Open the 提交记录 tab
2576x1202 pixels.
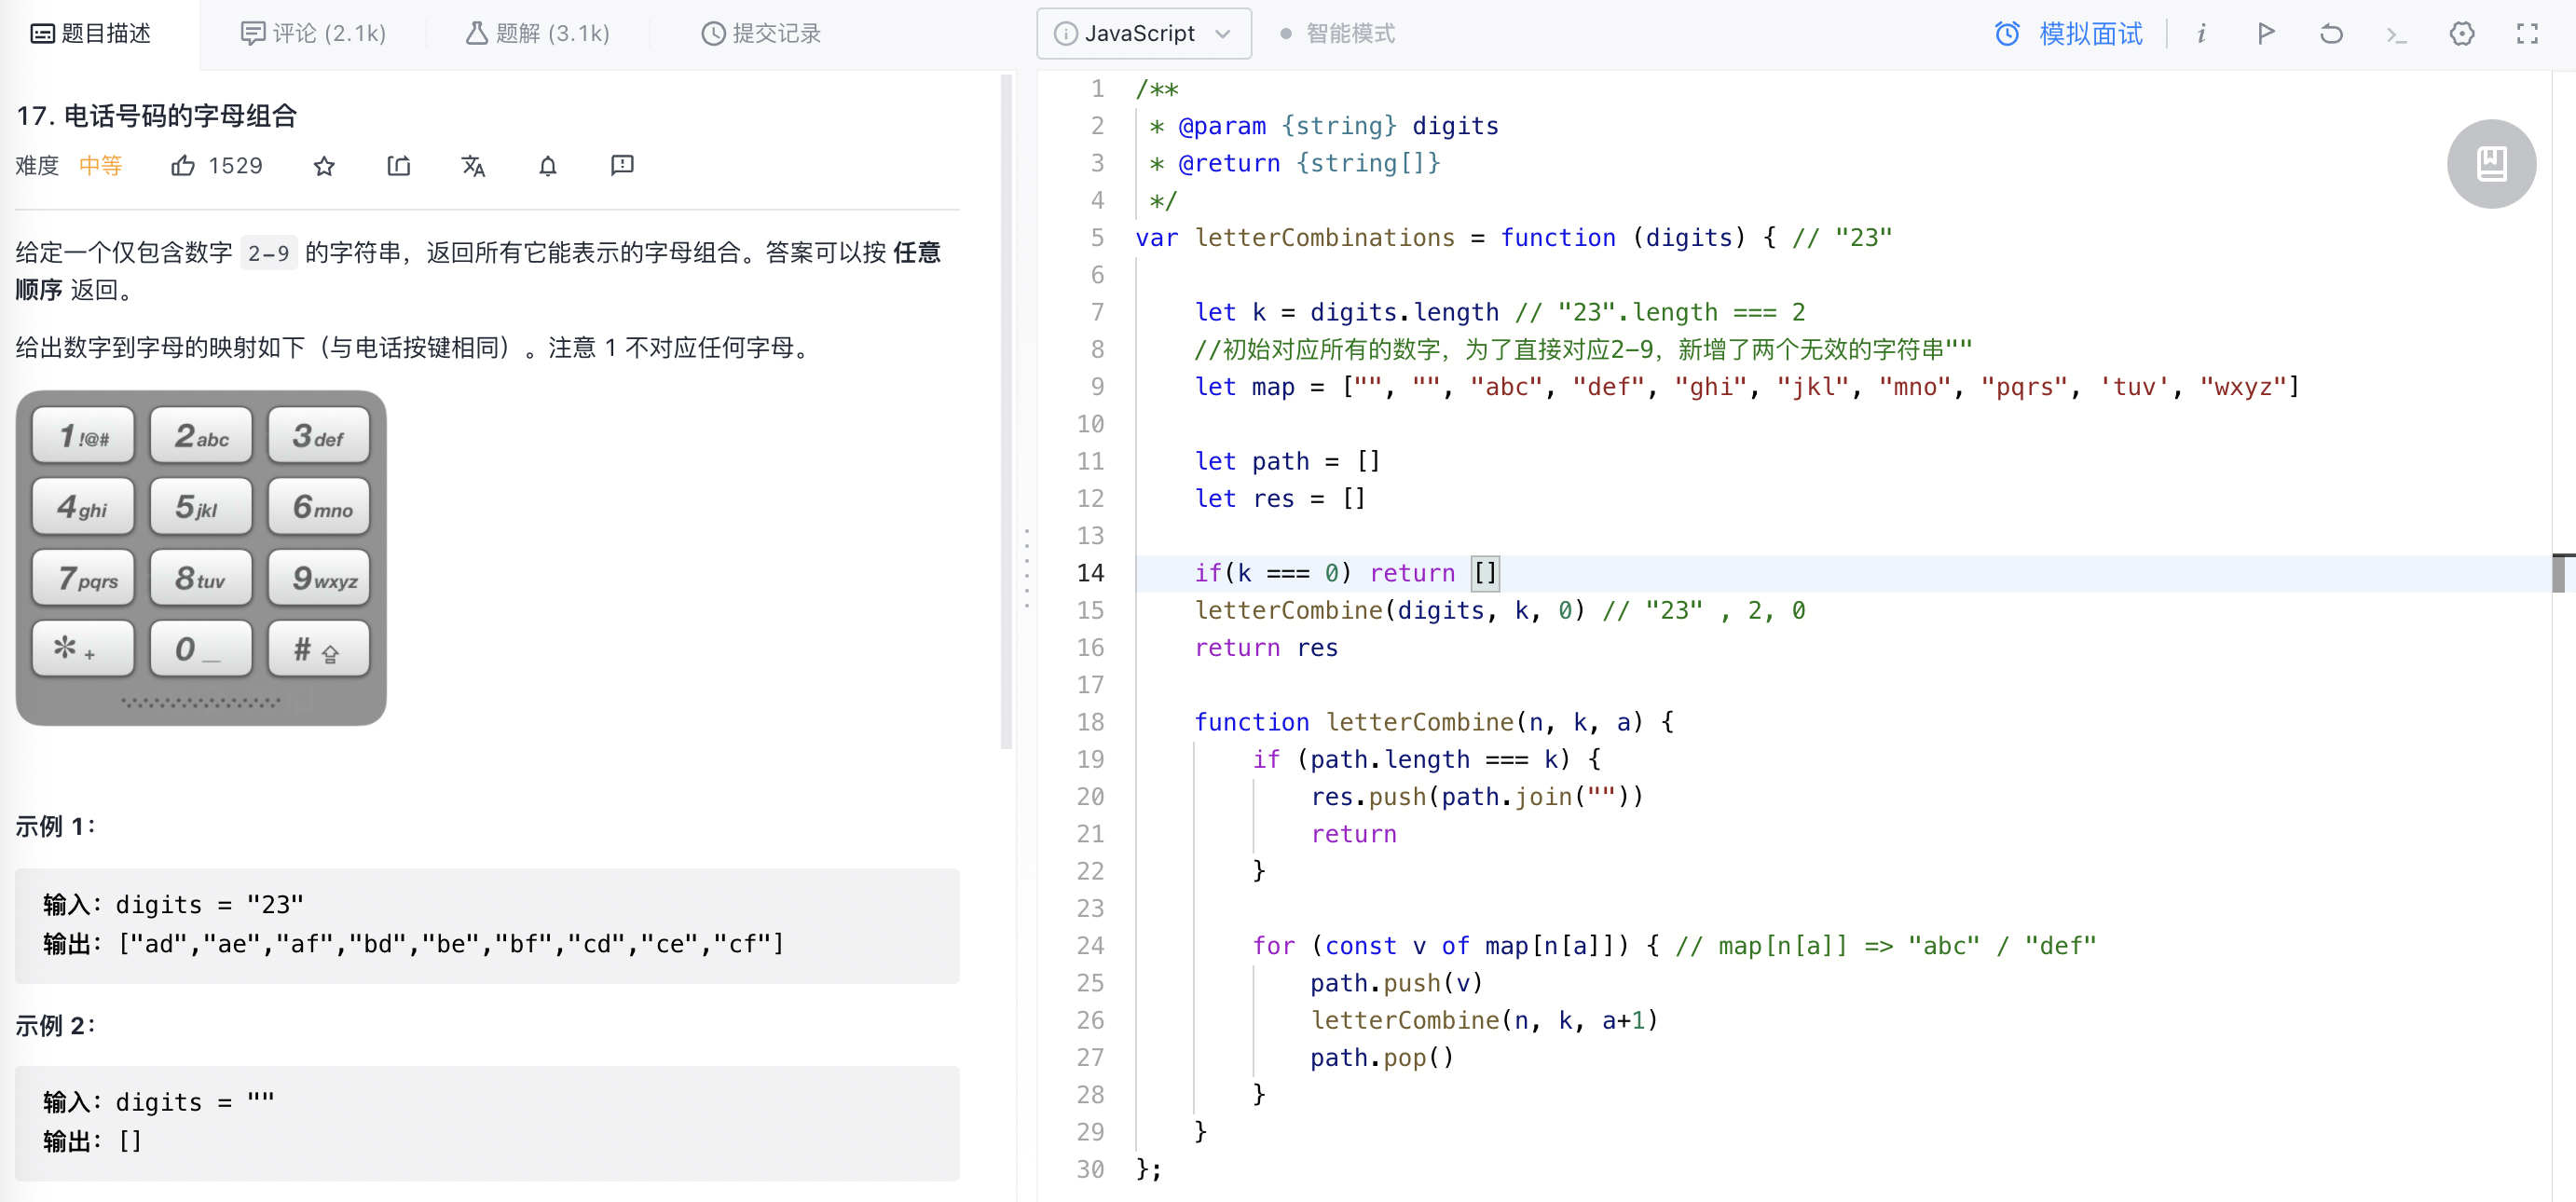tap(761, 33)
